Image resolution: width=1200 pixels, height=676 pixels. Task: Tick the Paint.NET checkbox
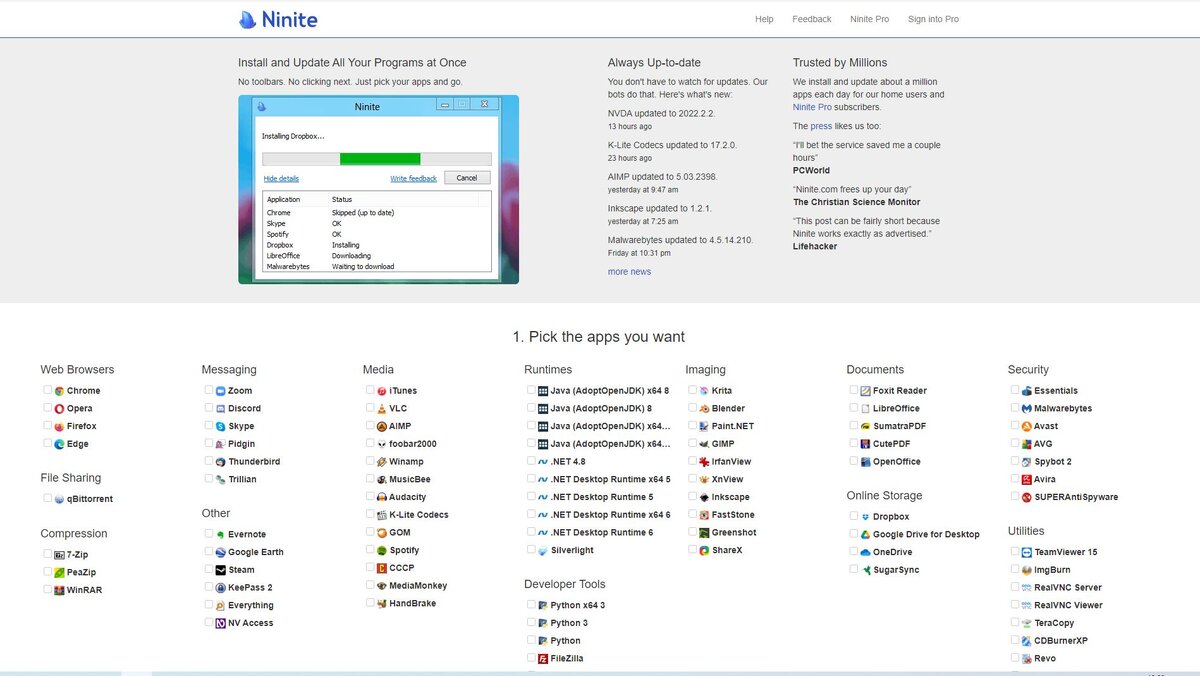coord(692,426)
